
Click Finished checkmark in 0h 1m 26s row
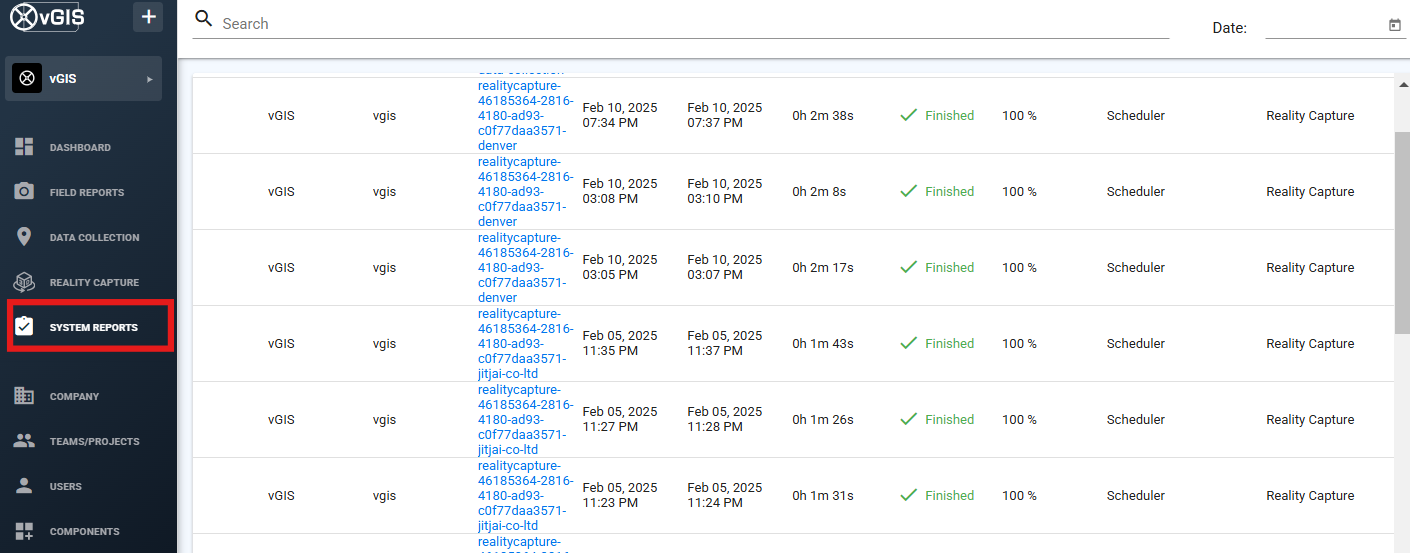pos(908,419)
